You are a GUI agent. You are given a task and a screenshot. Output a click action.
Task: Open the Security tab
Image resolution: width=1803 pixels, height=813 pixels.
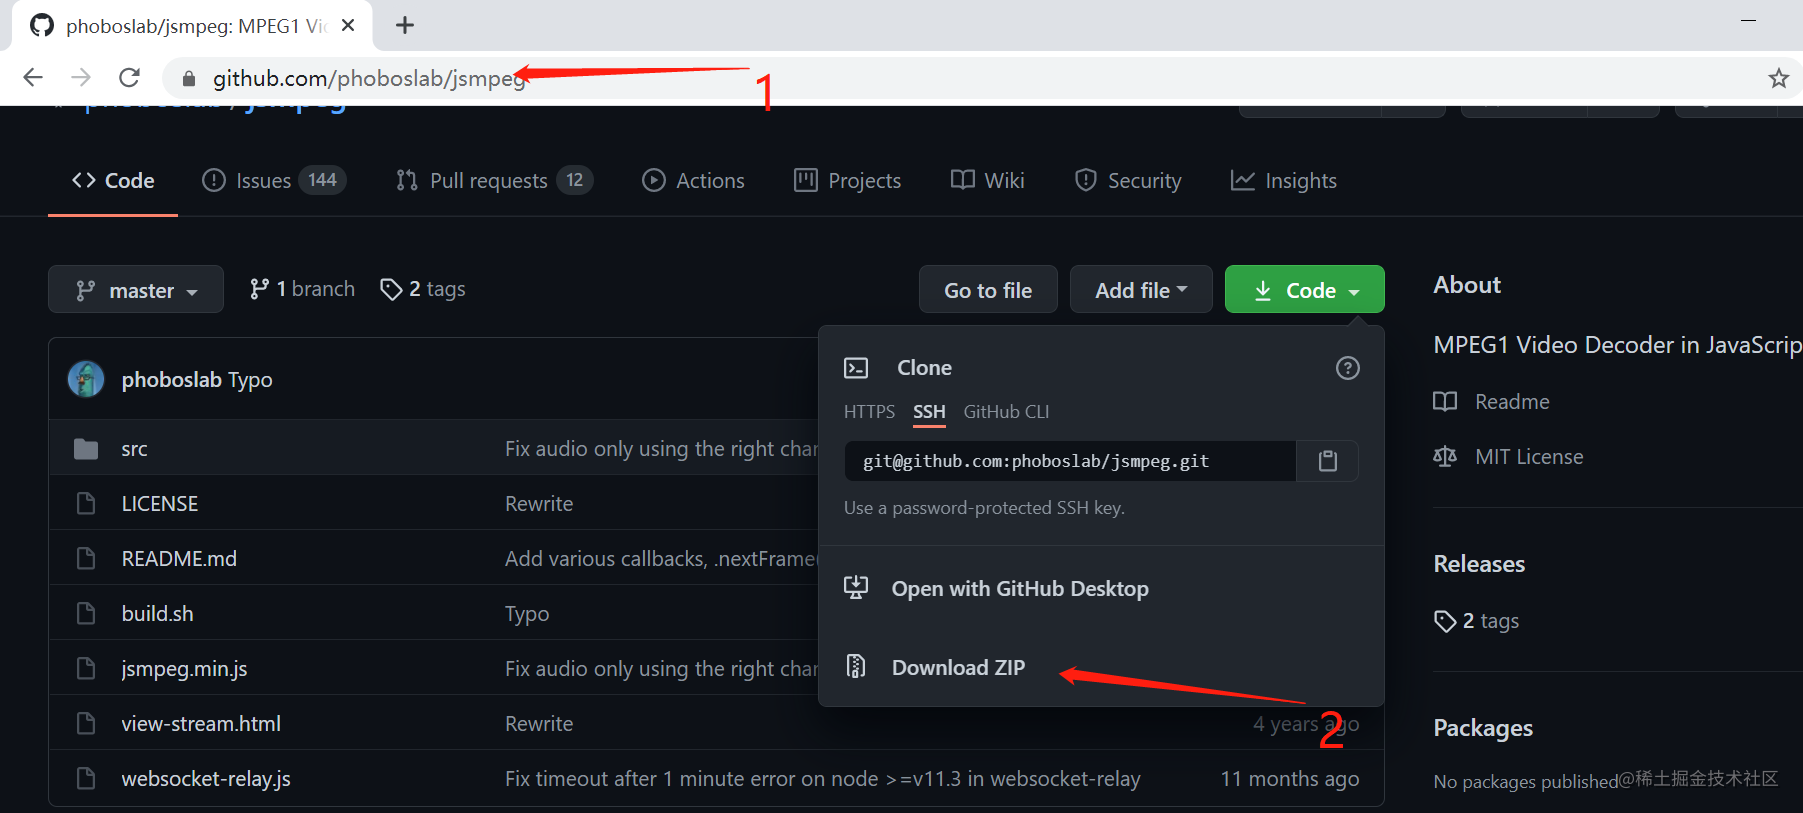click(1127, 181)
